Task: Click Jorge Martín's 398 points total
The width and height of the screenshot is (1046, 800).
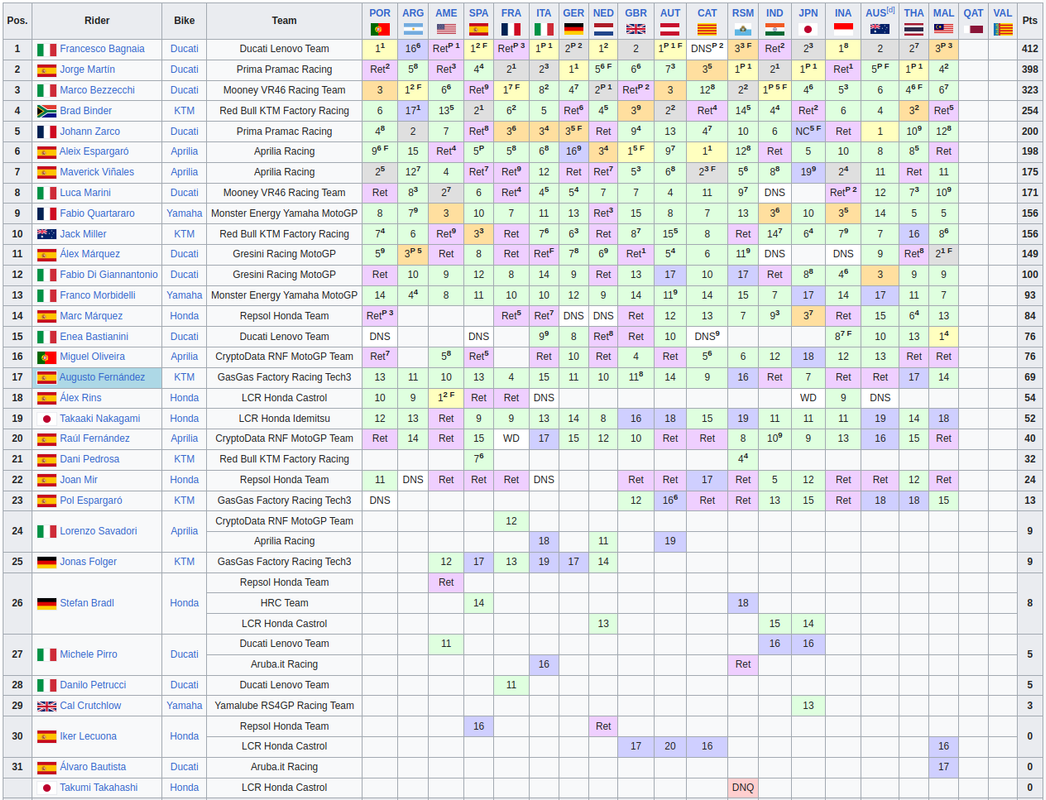Action: 1030,69
